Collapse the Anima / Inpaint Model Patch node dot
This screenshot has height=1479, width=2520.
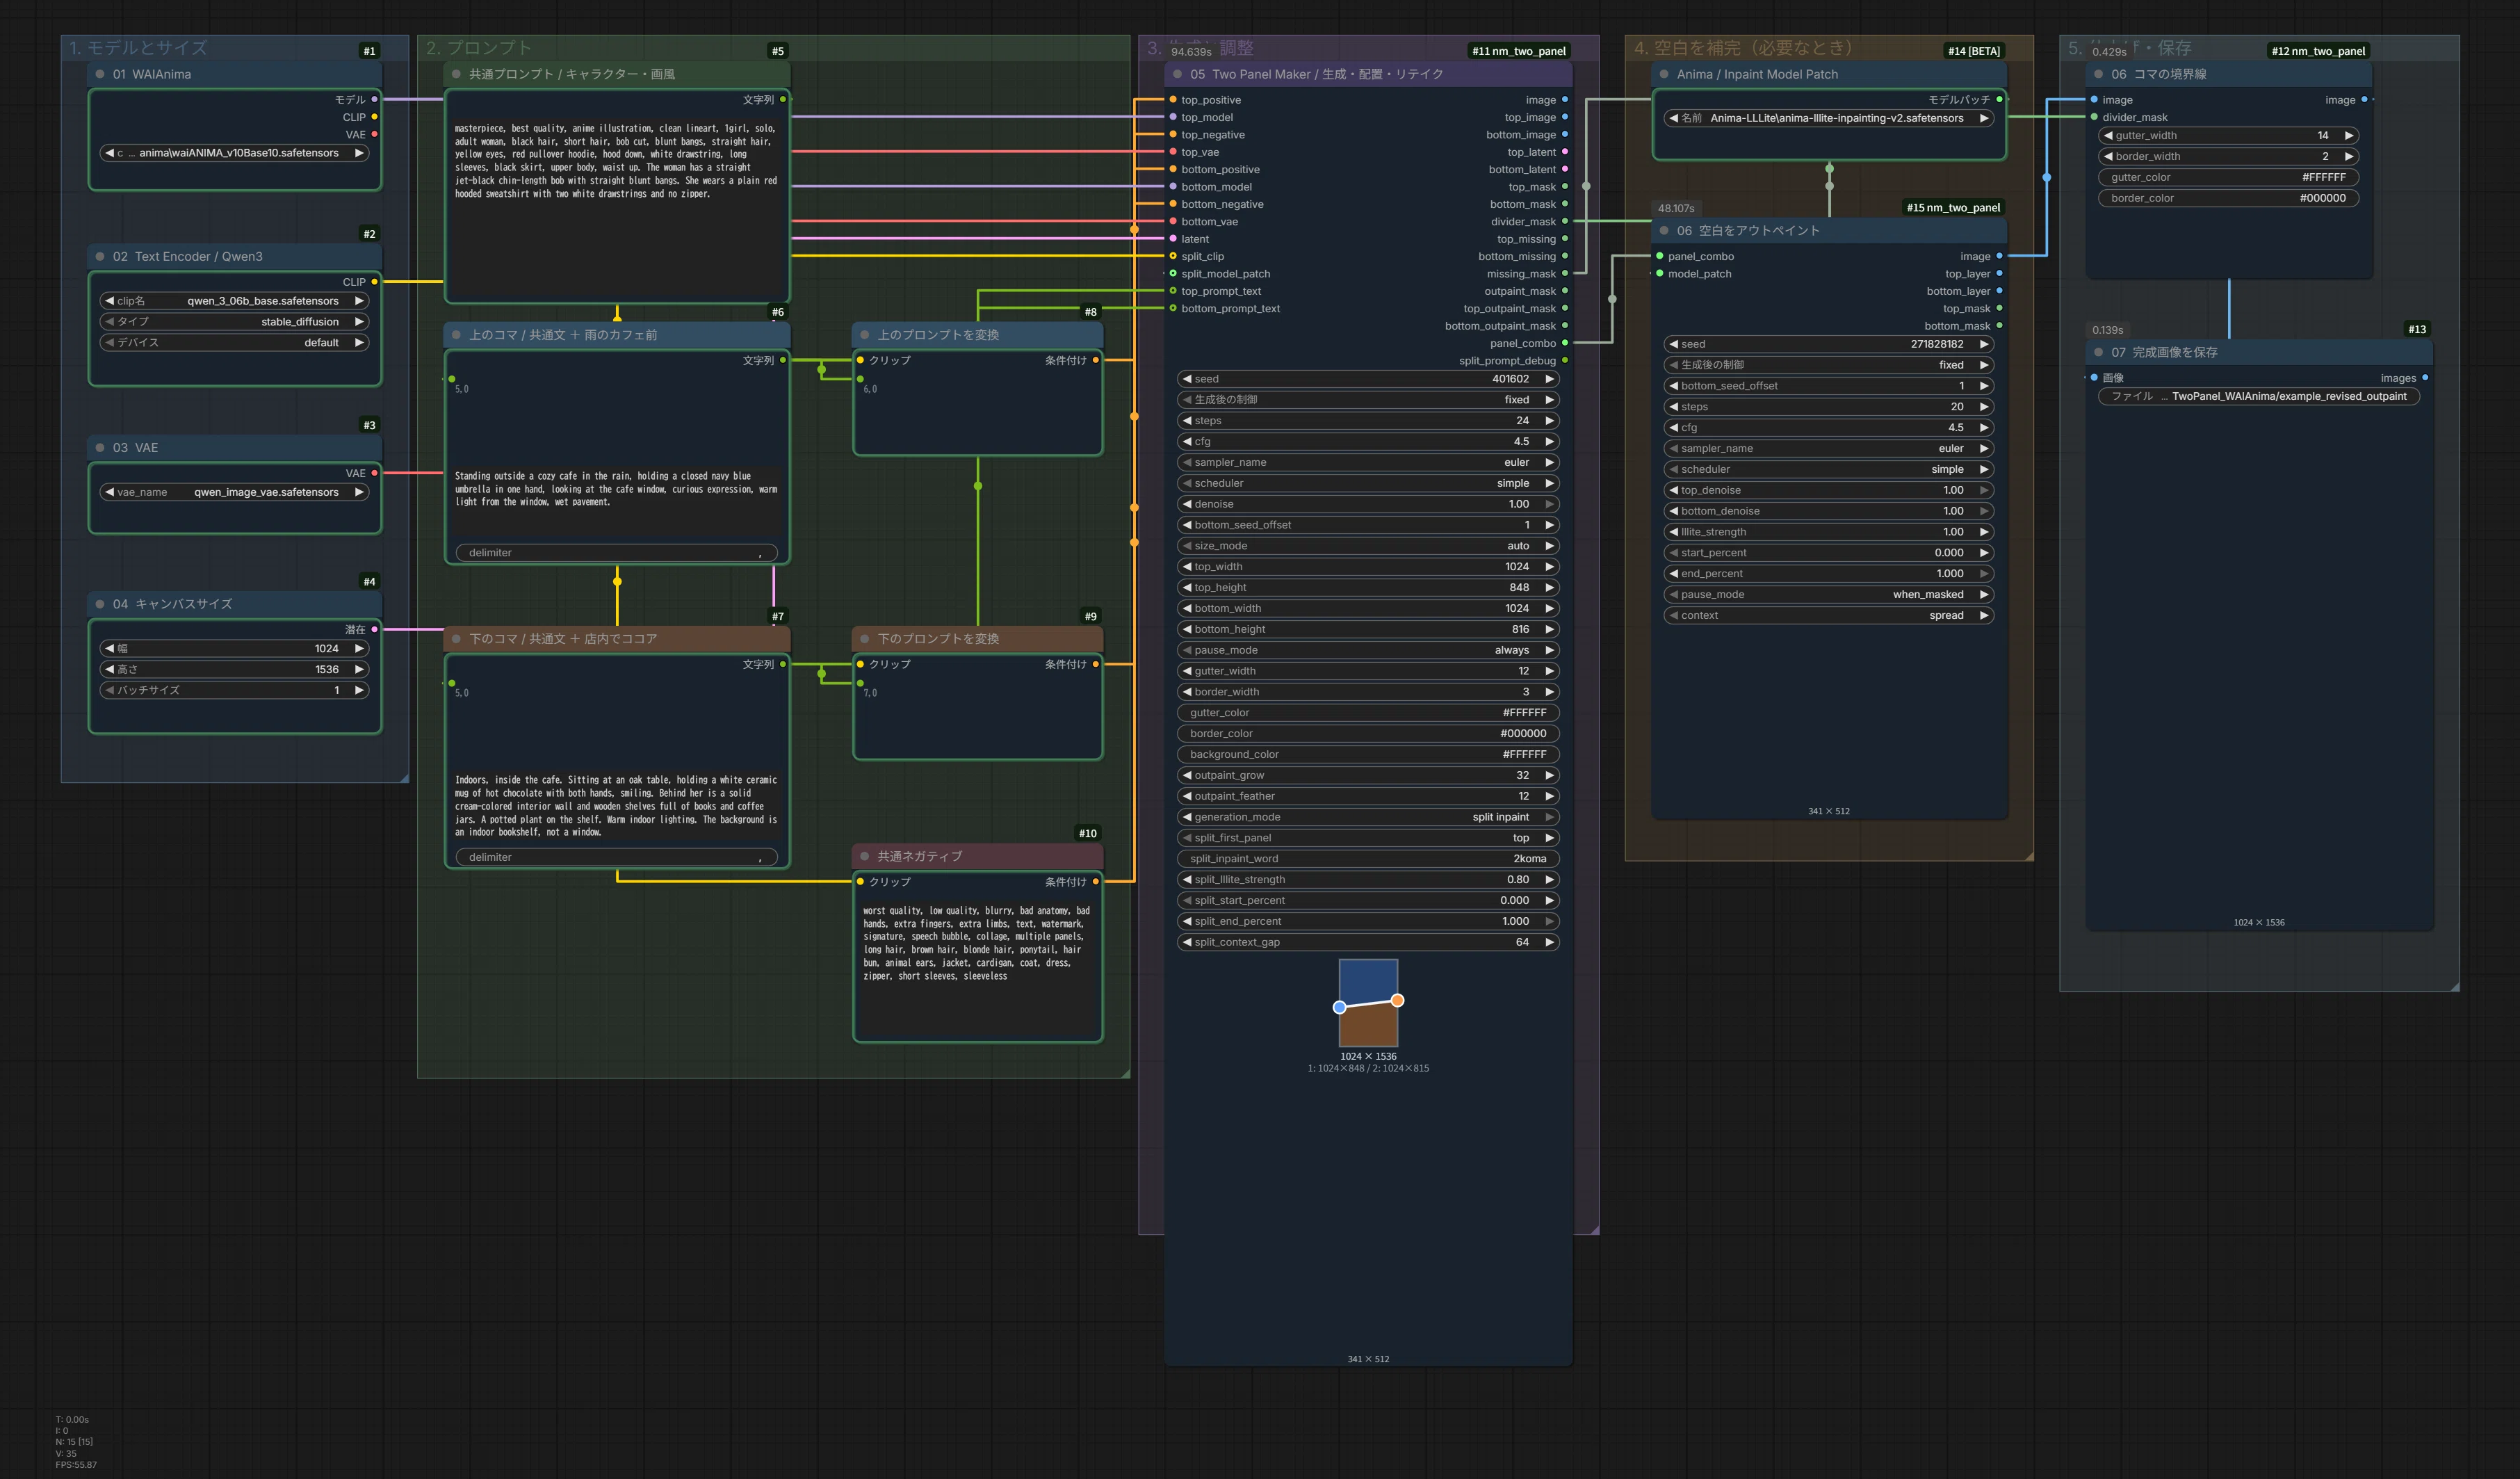pos(1664,74)
